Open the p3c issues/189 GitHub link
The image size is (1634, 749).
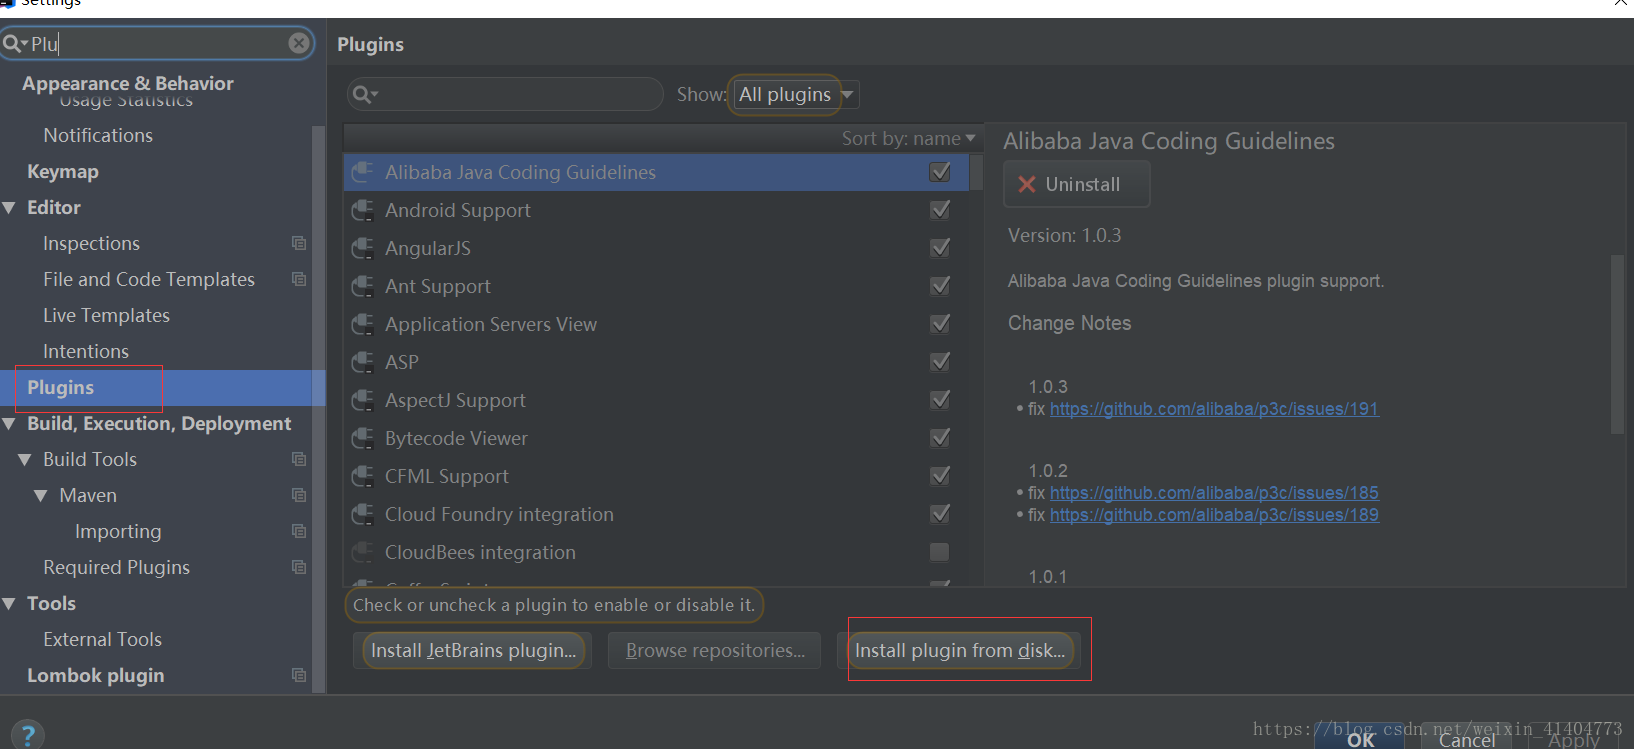click(1214, 515)
